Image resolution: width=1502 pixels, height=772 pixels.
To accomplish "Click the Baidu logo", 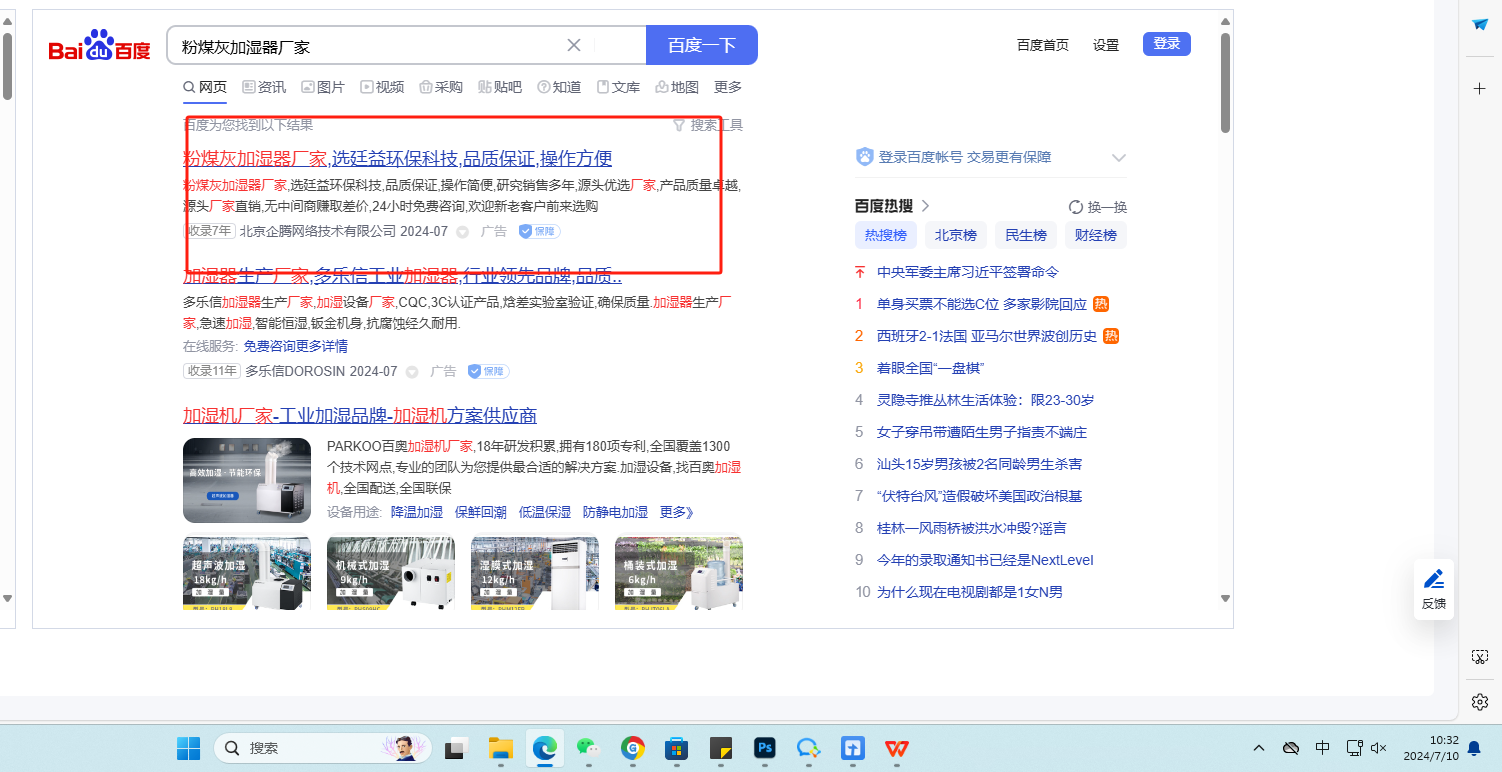I will click(x=99, y=47).
